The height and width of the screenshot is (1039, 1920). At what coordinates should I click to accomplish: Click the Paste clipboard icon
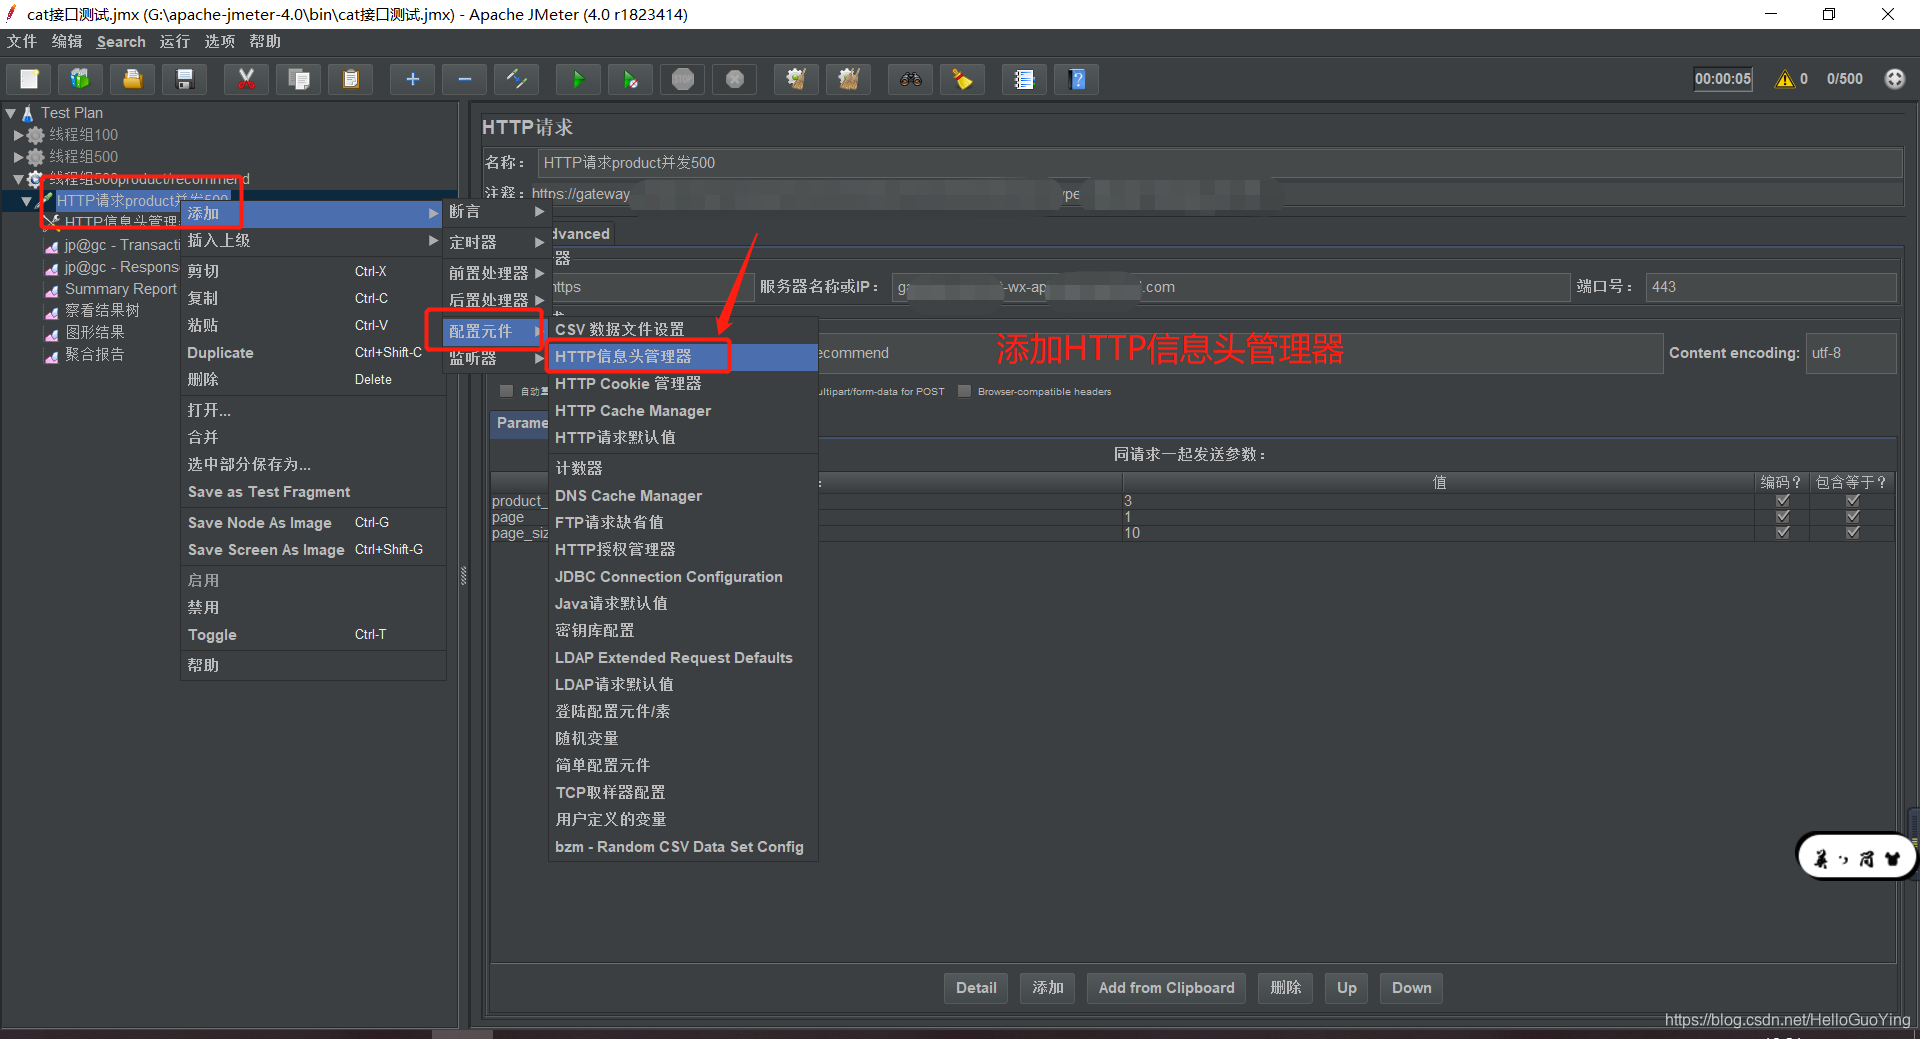pos(350,79)
